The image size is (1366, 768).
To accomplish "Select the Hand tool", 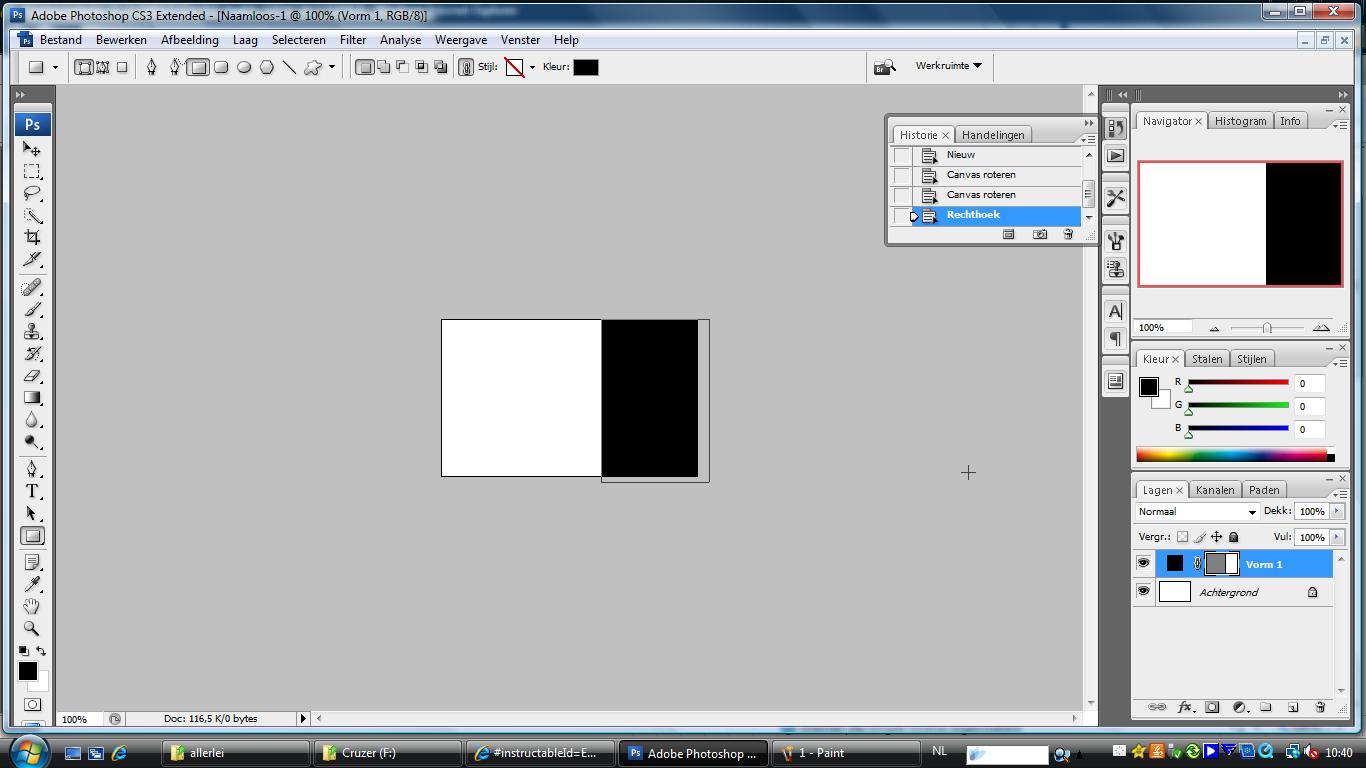I will [32, 606].
